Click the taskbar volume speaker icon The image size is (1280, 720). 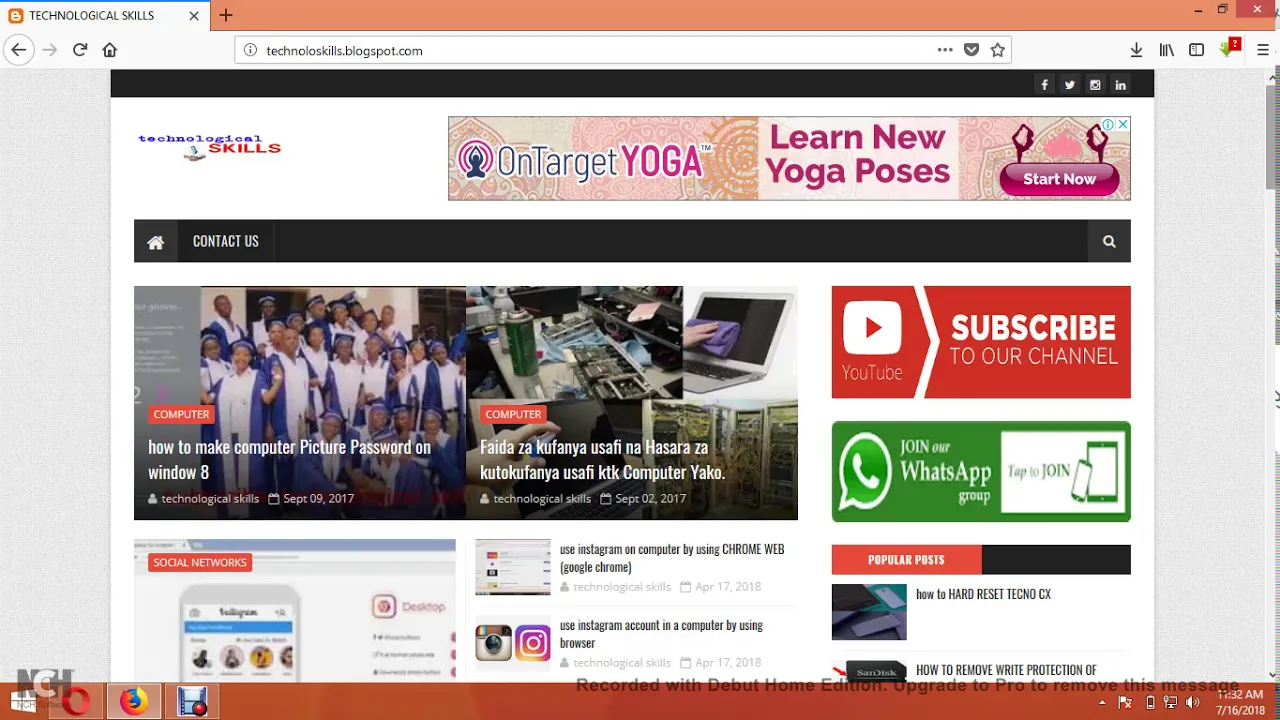(1192, 702)
